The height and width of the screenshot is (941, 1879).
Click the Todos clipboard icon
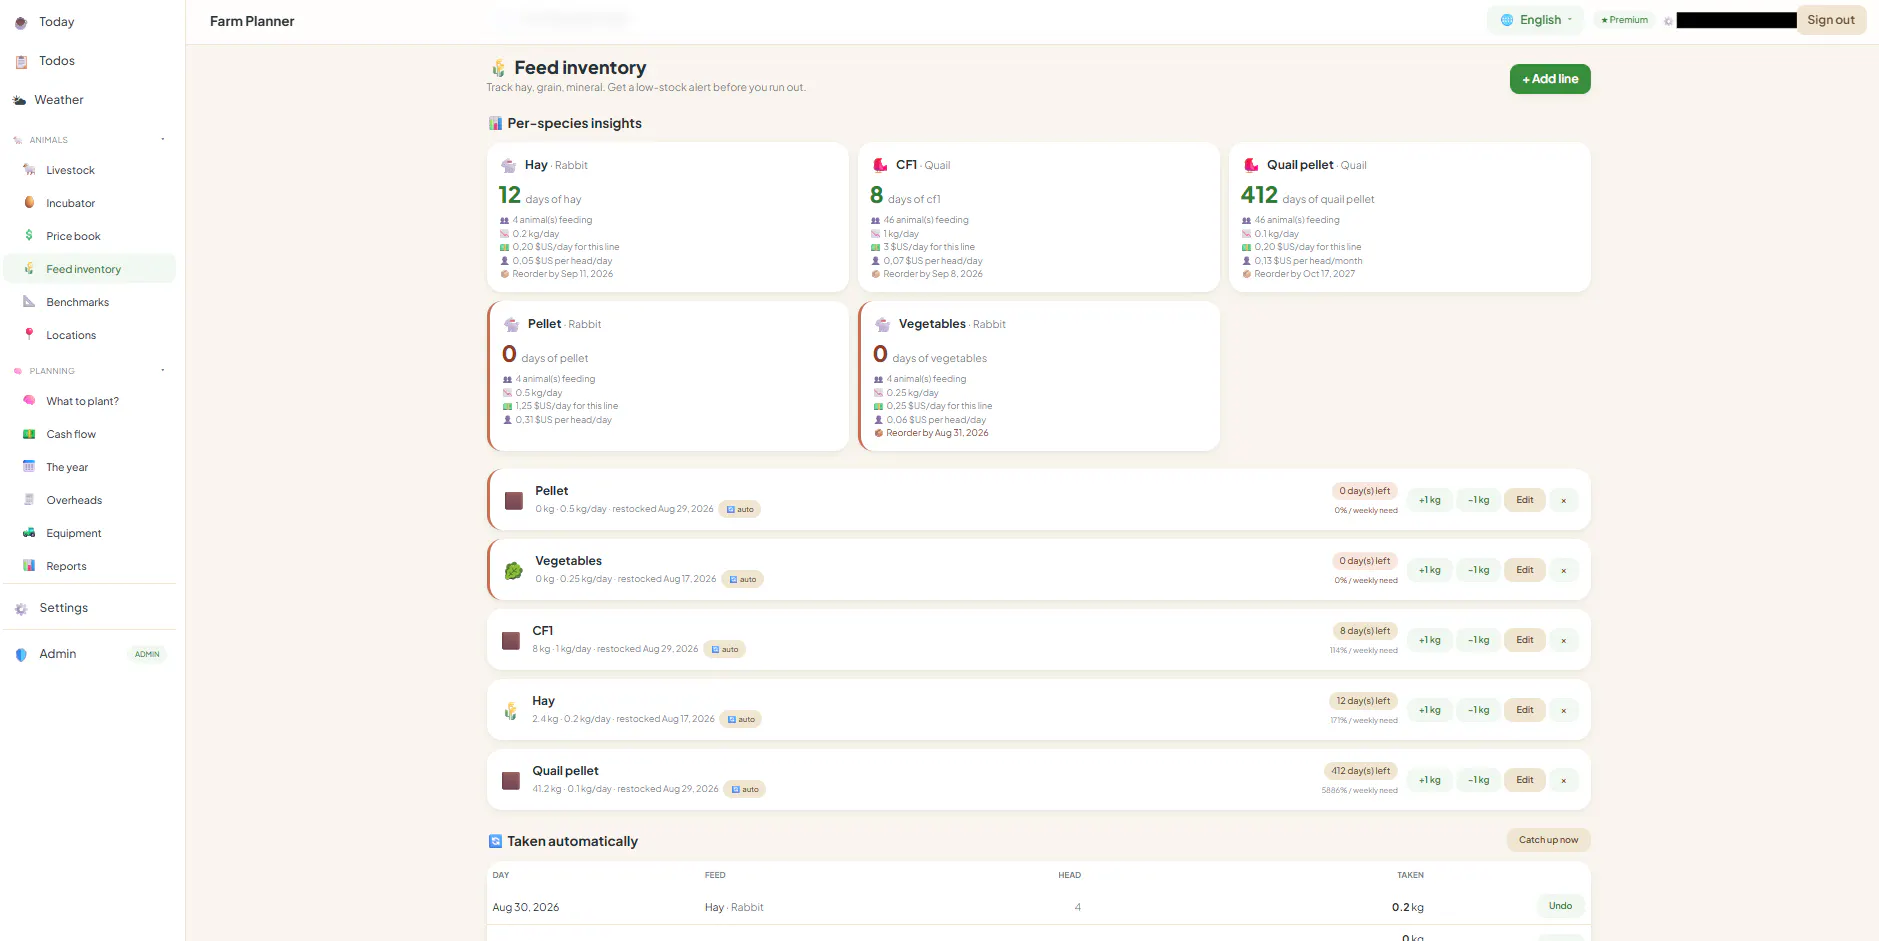coord(21,61)
